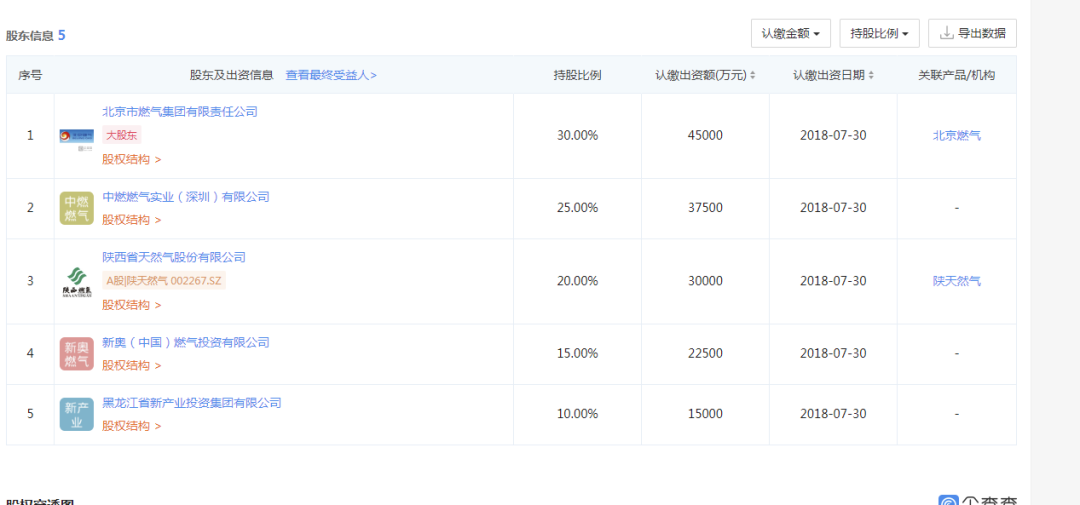Viewport: 1080px width, 505px height.
Task: Click the 持股比例 column header
Action: 577,75
